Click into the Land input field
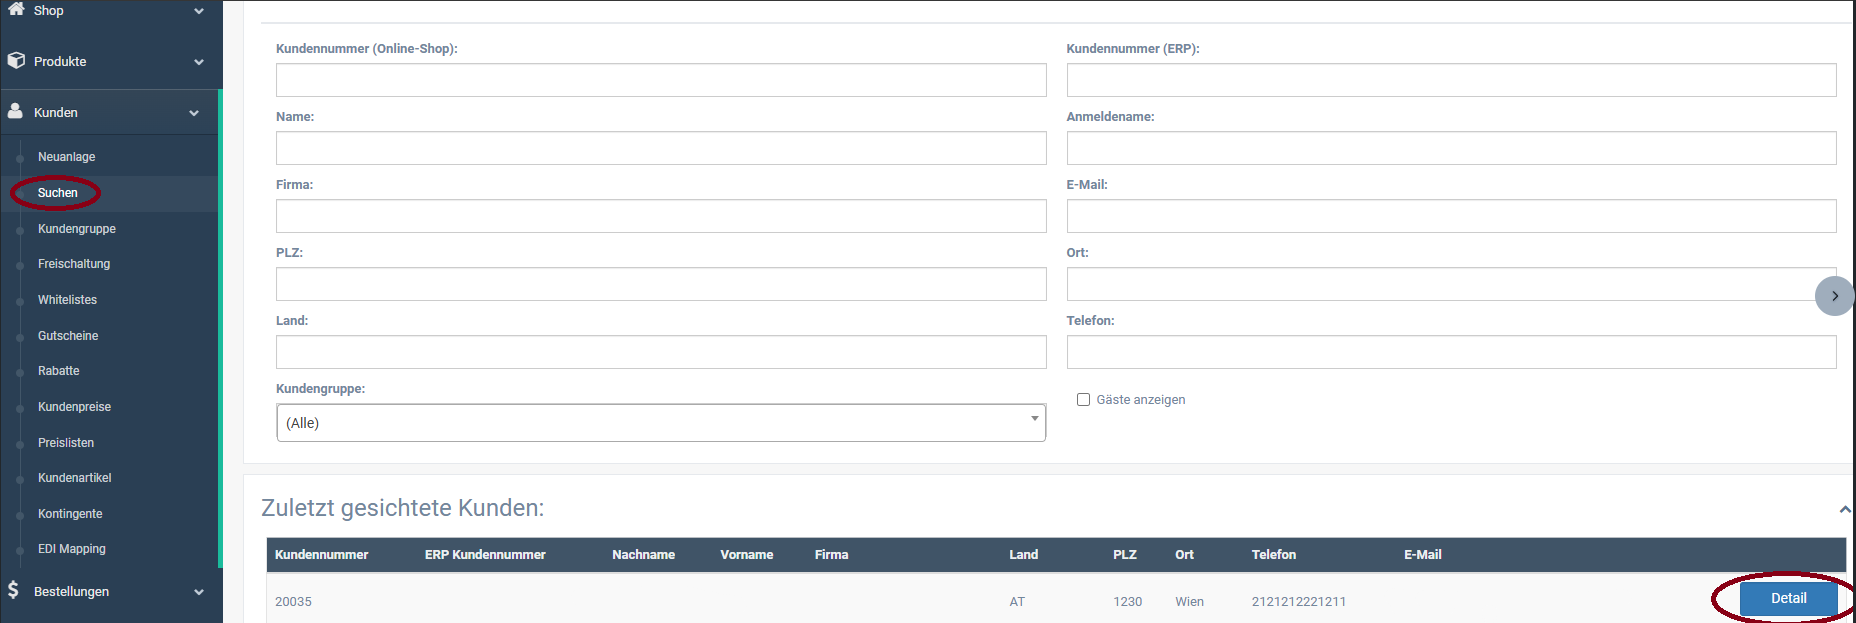 661,352
